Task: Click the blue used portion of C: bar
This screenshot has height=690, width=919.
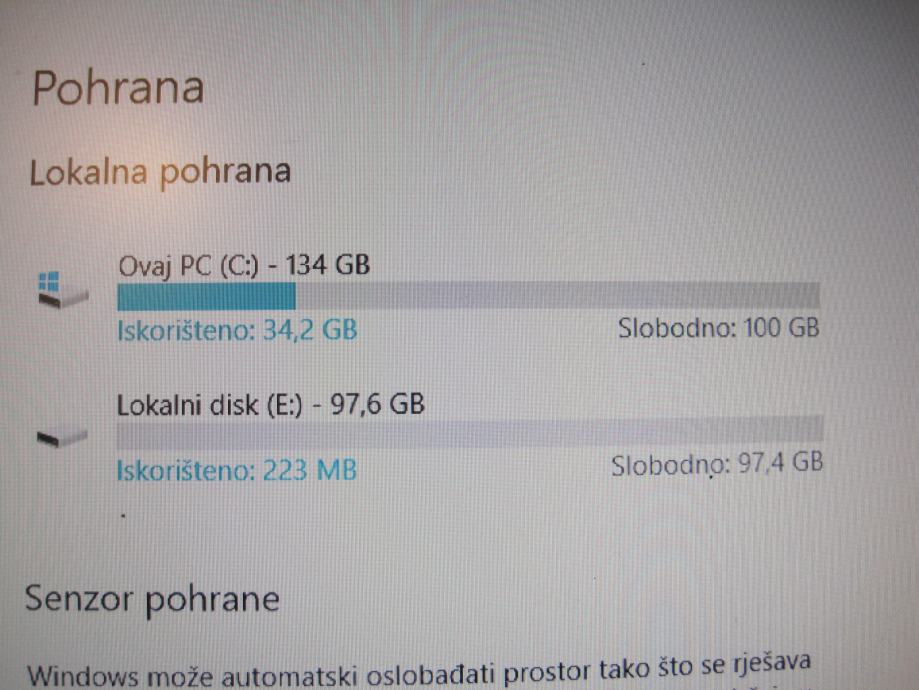Action: pyautogui.click(x=206, y=296)
